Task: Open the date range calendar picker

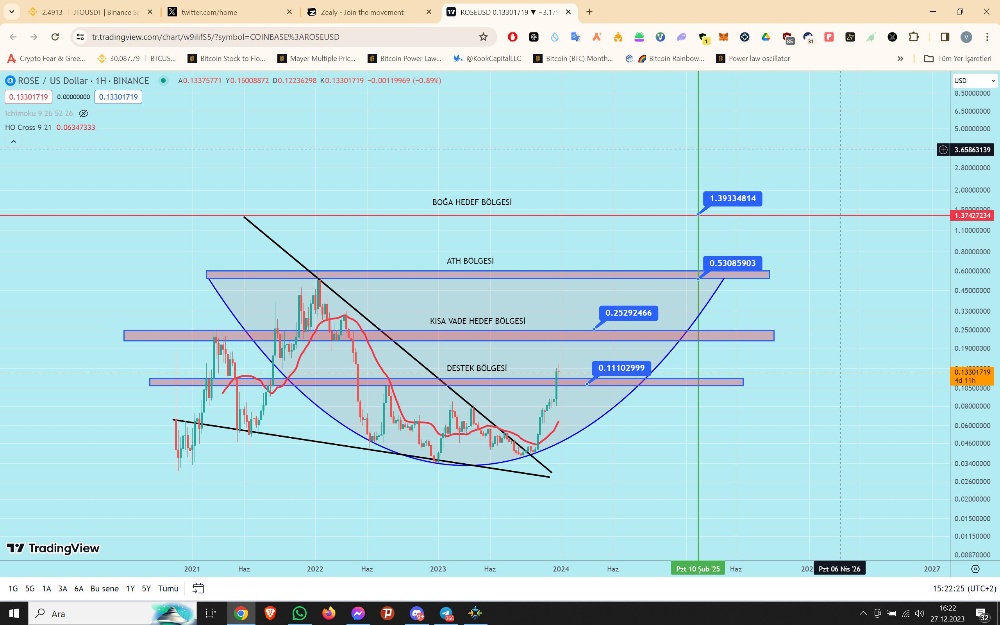Action: 198,588
